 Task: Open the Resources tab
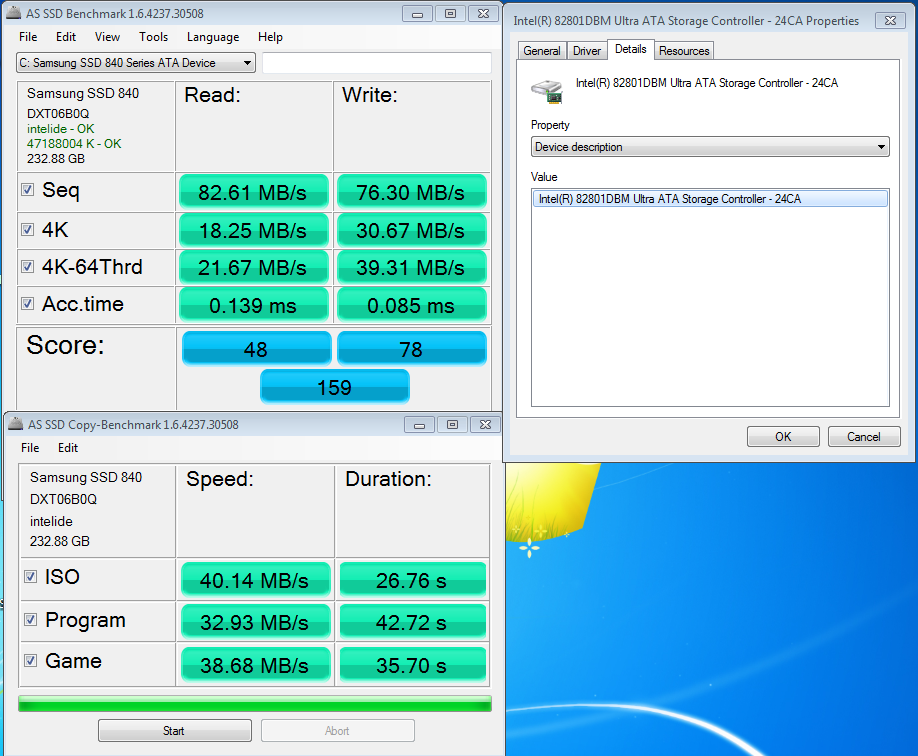click(684, 51)
